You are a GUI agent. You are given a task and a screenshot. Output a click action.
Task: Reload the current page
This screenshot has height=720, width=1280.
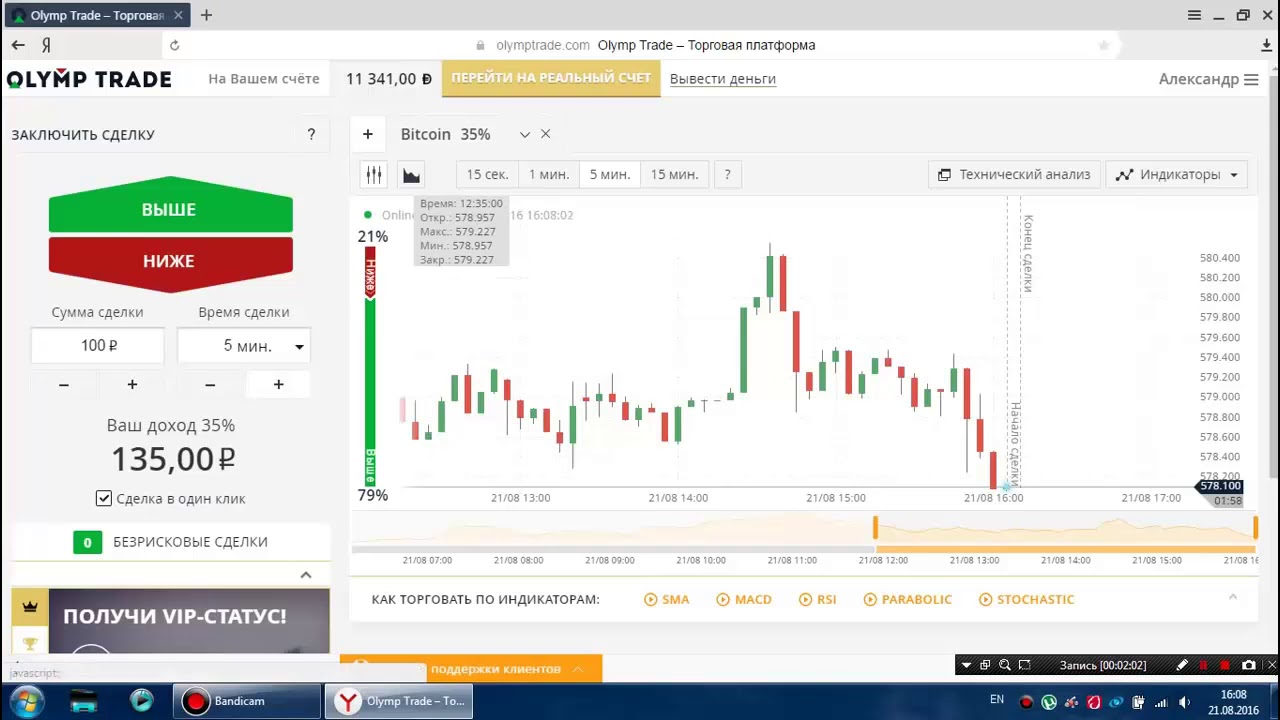point(174,45)
